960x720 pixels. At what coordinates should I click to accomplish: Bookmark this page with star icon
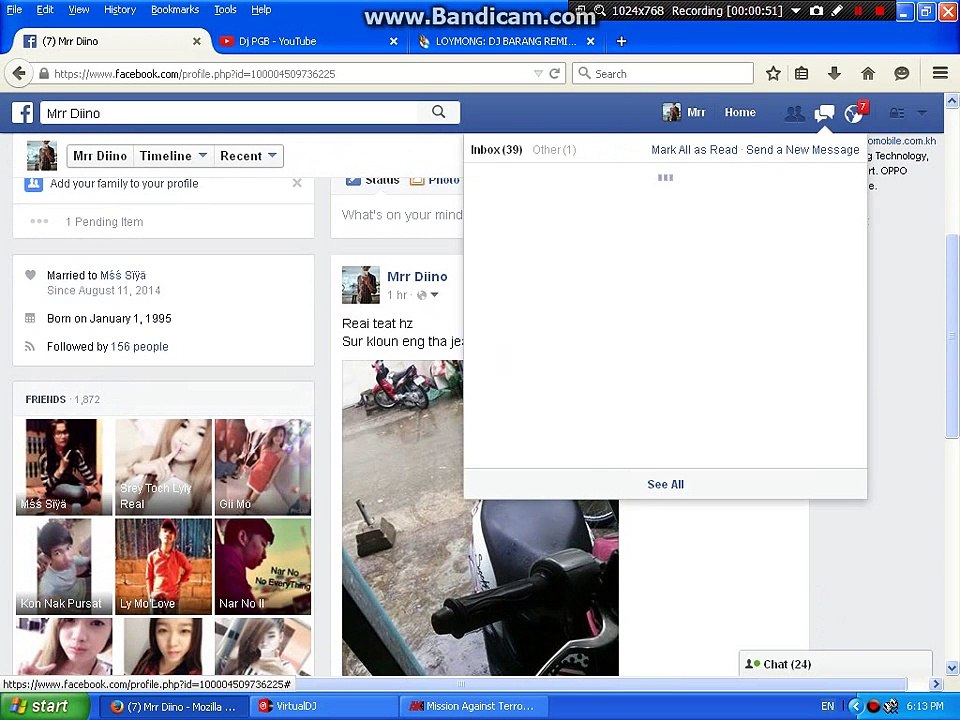coord(773,73)
